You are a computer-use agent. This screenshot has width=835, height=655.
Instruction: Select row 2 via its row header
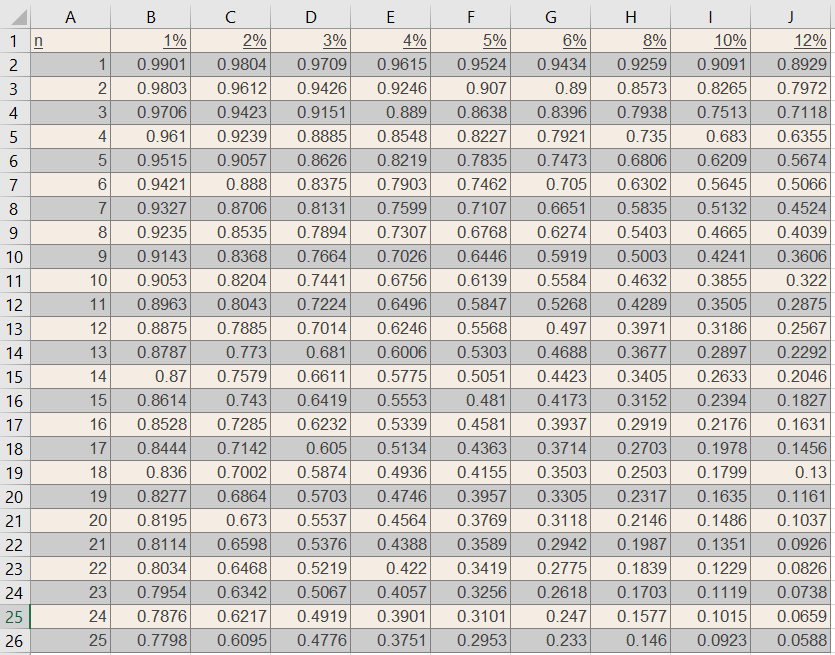[13, 66]
